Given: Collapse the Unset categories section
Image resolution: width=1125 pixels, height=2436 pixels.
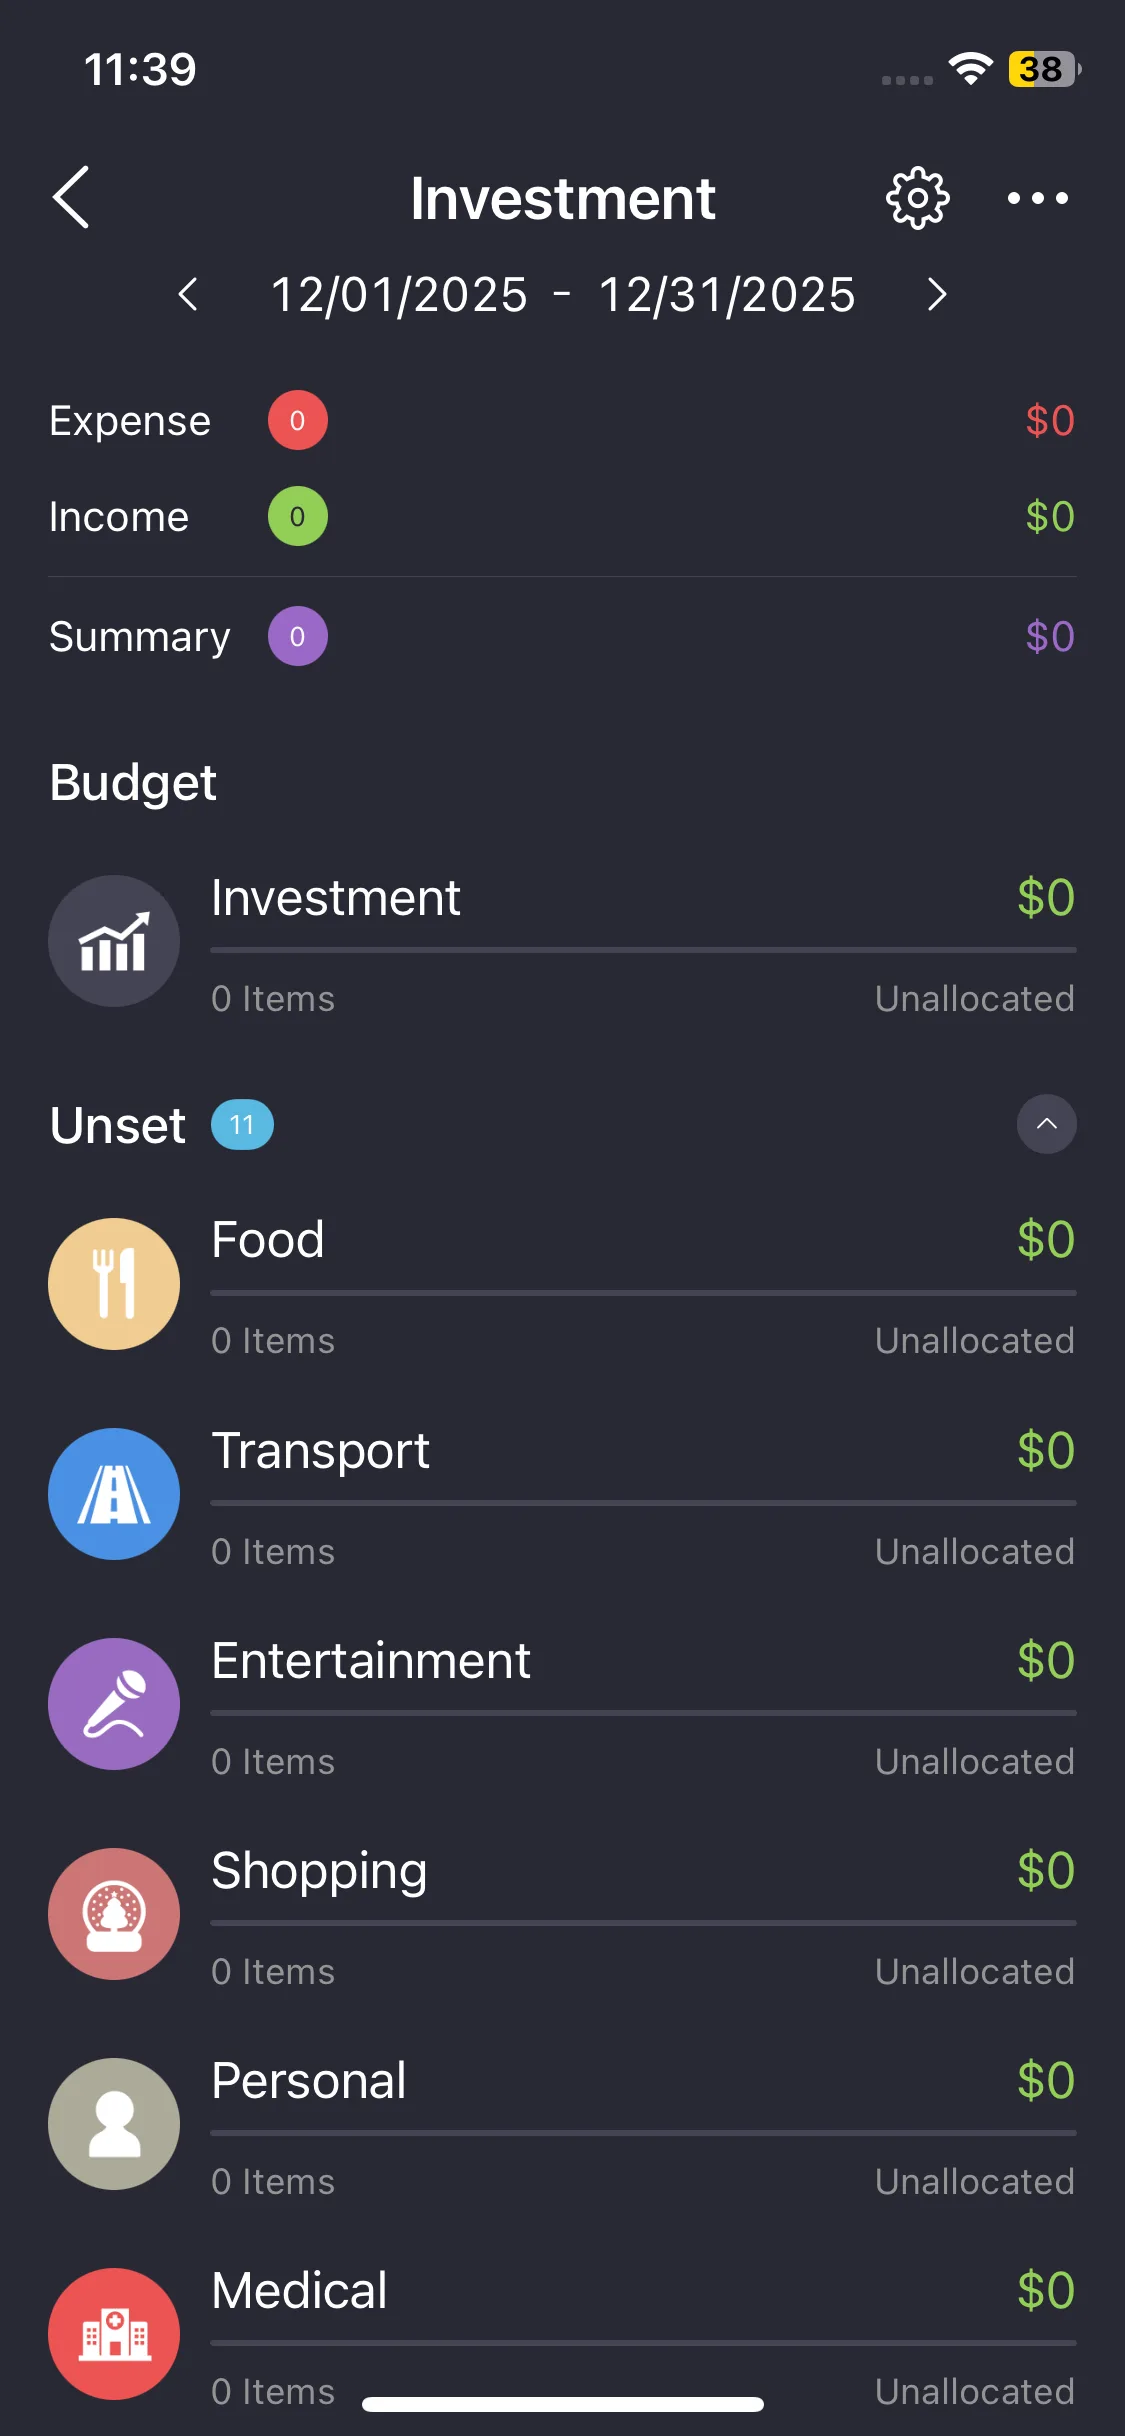Looking at the screenshot, I should pyautogui.click(x=1046, y=1124).
